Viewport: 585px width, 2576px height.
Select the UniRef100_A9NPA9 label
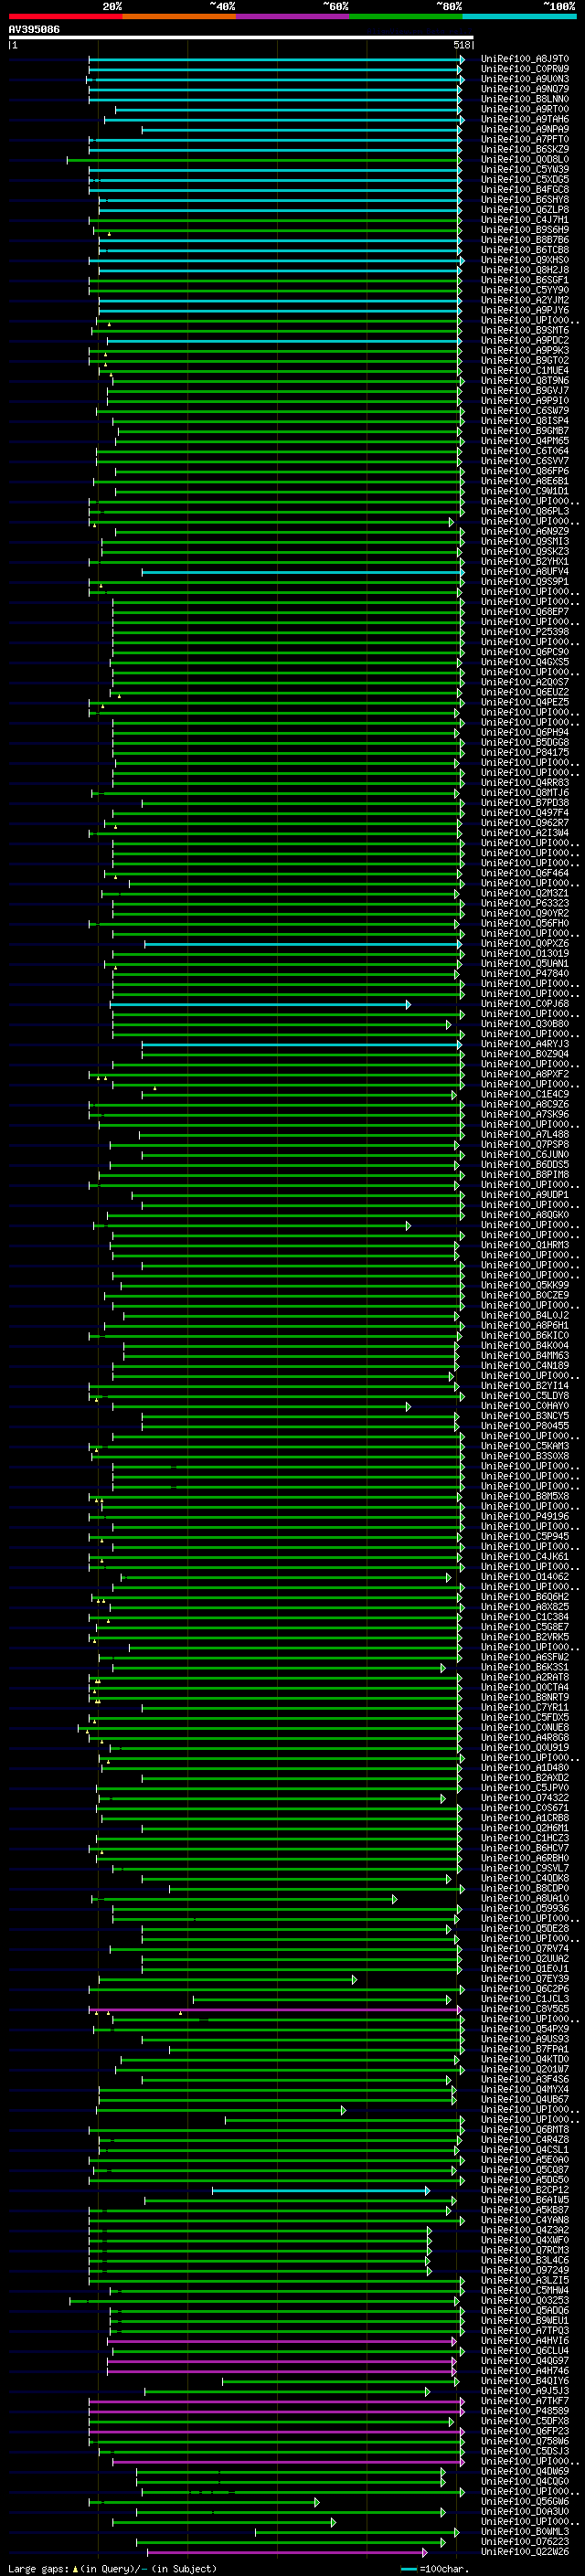pos(524,129)
